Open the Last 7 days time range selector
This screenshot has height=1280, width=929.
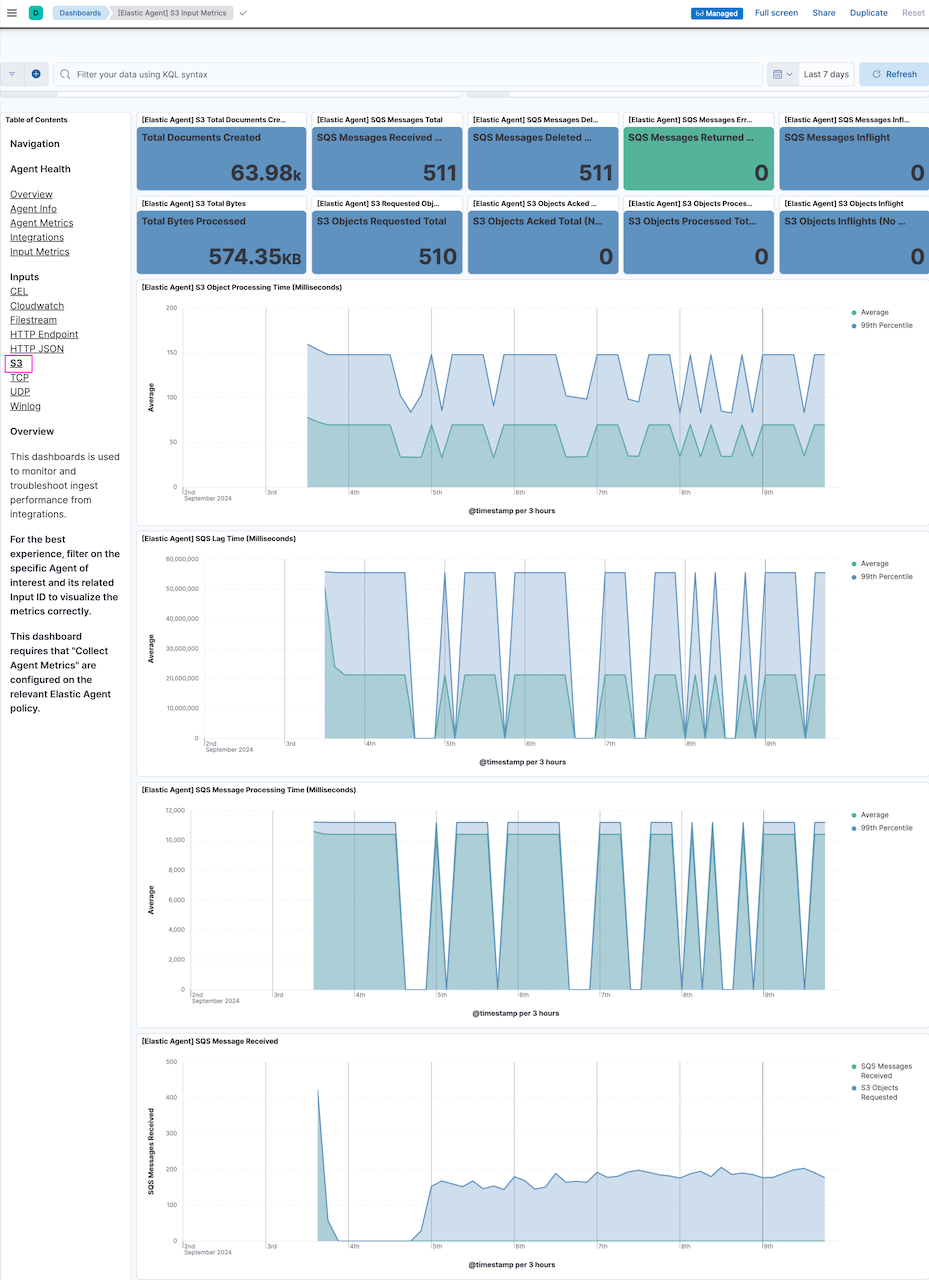pos(824,73)
